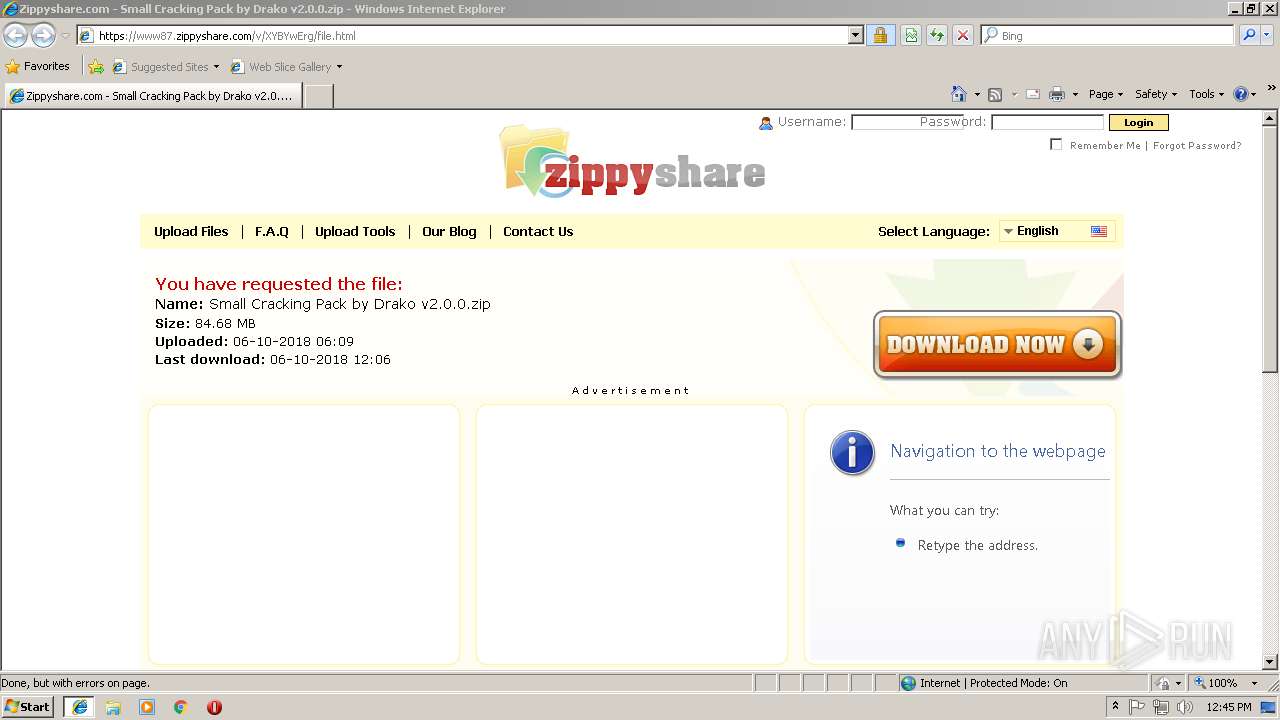Open Our Blog link
This screenshot has height=720, width=1280.
(x=449, y=231)
